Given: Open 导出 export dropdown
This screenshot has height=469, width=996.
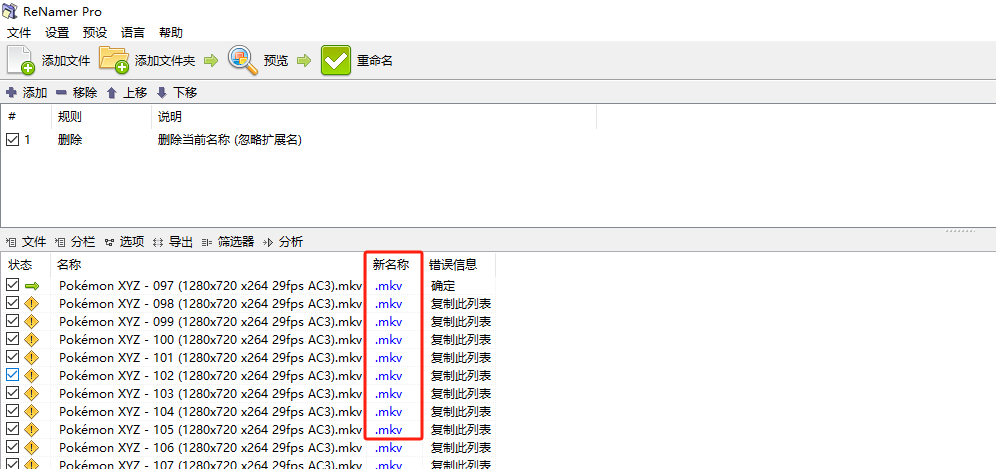Looking at the screenshot, I should (173, 241).
